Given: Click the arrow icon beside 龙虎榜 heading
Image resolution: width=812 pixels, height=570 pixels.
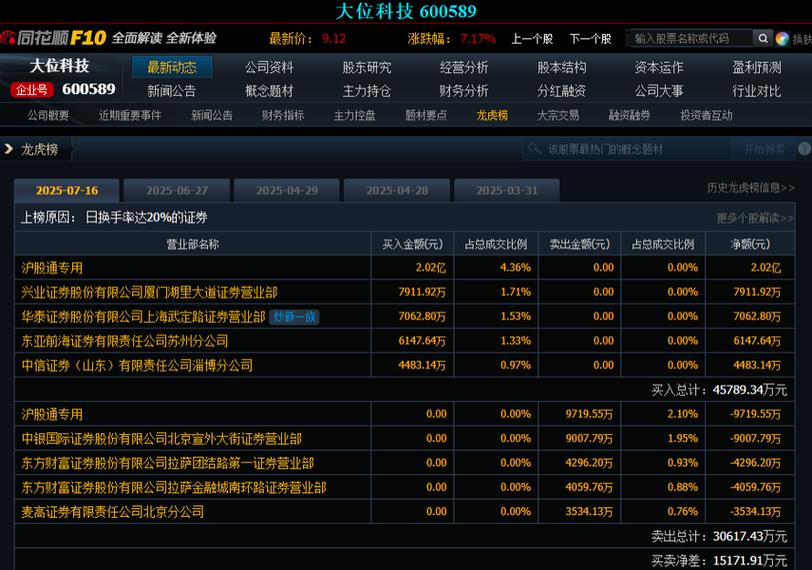Looking at the screenshot, I should 10,149.
